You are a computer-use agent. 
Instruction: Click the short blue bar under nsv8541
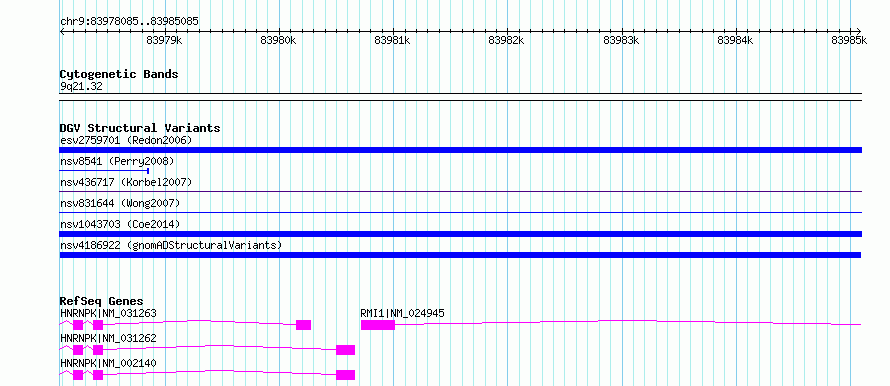(x=104, y=170)
